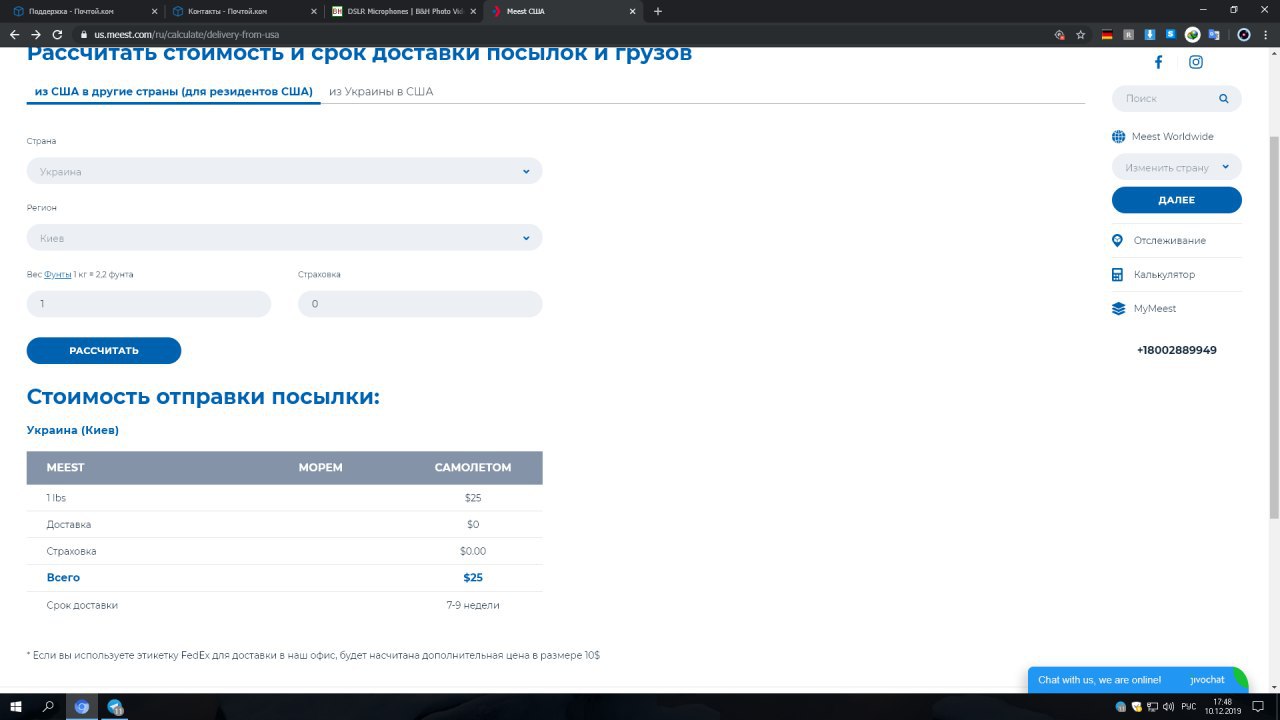The image size is (1280, 720).
Task: Click the calculator icon in sidebar
Action: (x=1118, y=275)
